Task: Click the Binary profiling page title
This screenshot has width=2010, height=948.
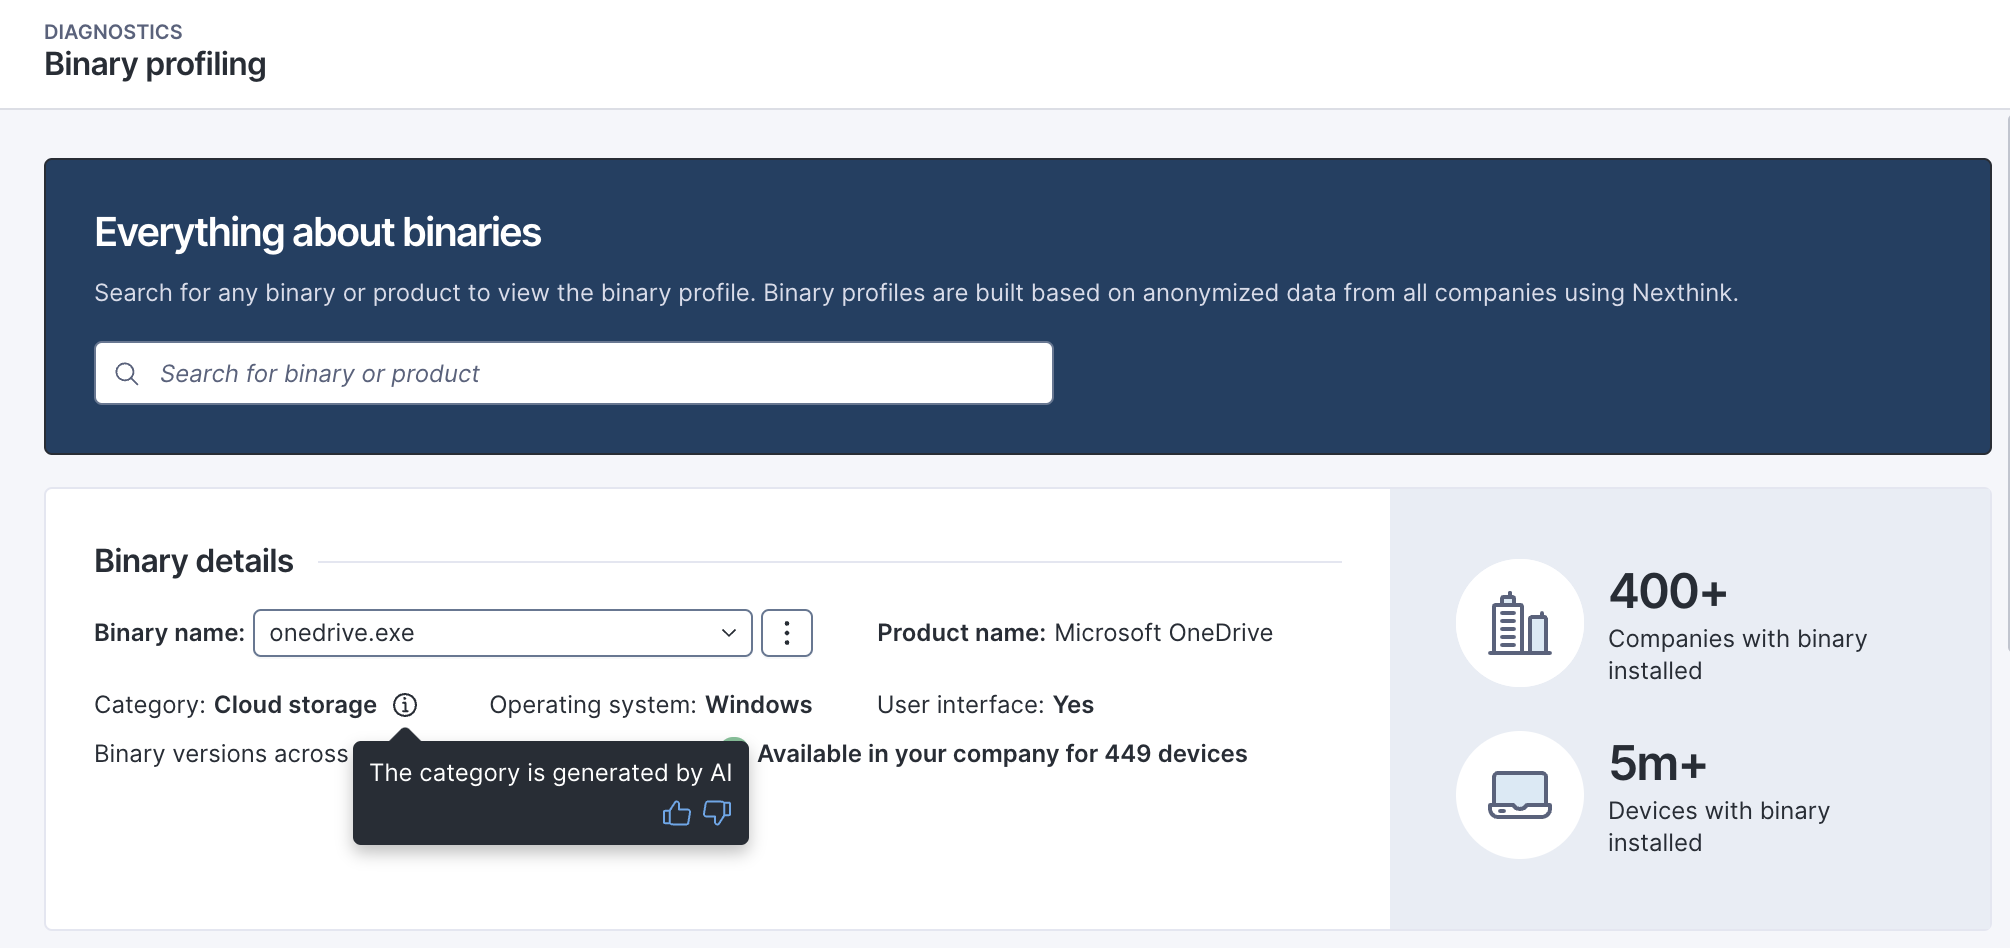Action: (155, 64)
